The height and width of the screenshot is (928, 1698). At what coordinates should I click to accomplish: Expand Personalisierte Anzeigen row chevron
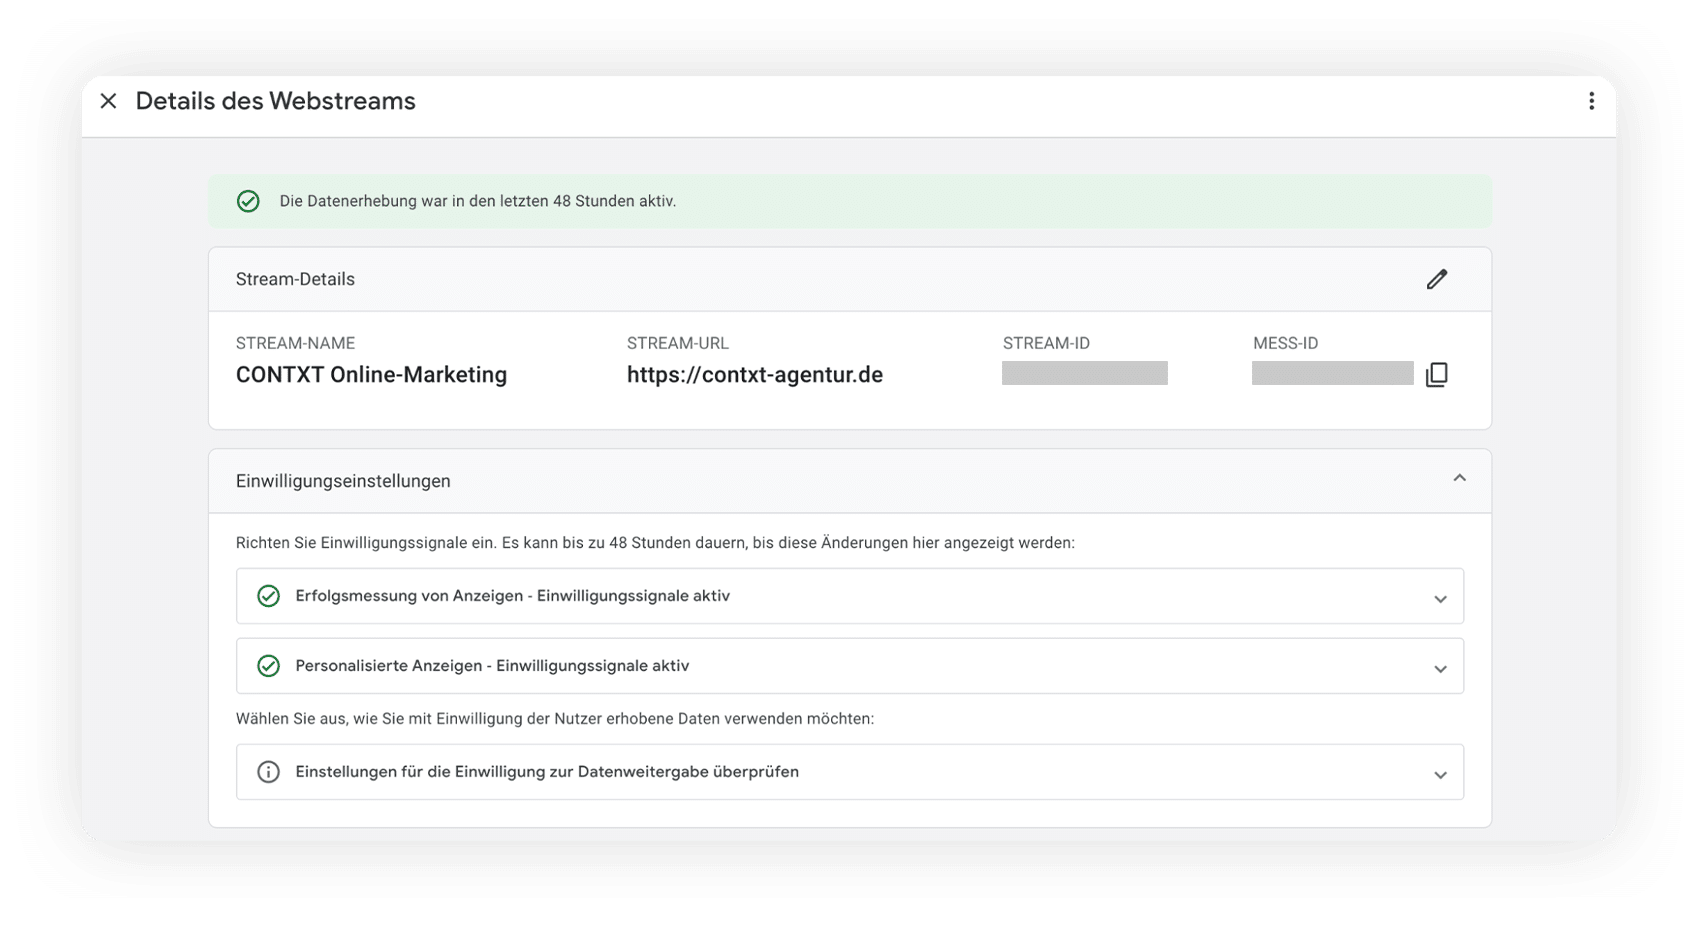pos(1440,668)
